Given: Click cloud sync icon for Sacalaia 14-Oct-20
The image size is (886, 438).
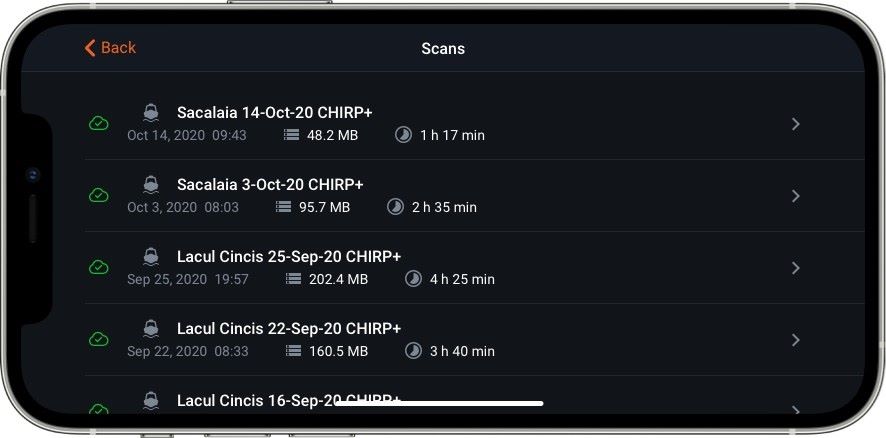Looking at the screenshot, I should tap(99, 124).
